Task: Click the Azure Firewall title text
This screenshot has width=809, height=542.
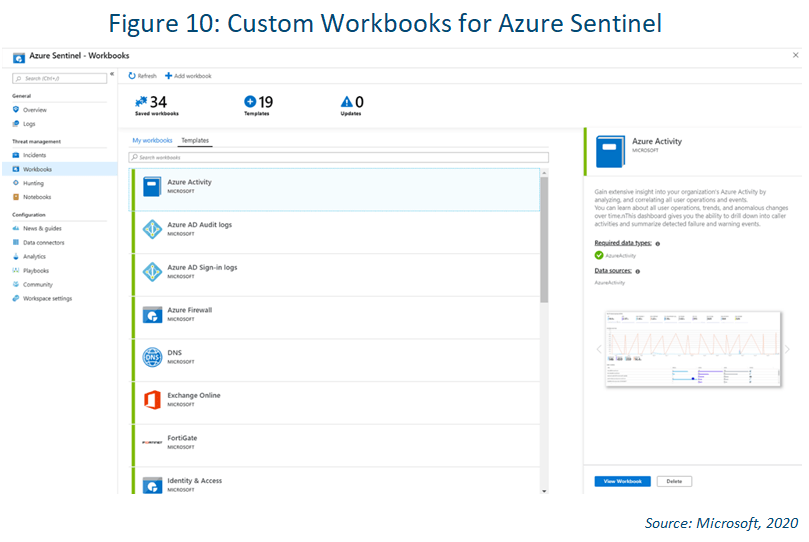Action: 189,310
